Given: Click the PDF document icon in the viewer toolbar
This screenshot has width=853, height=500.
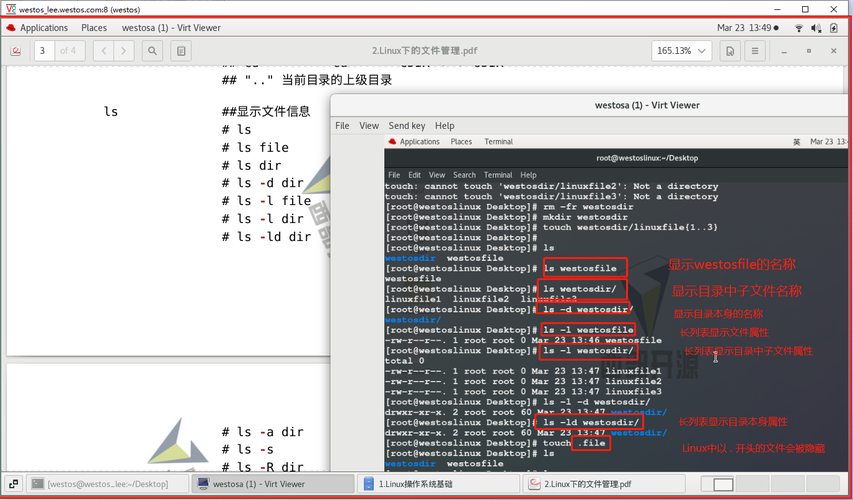Looking at the screenshot, I should [x=16, y=51].
